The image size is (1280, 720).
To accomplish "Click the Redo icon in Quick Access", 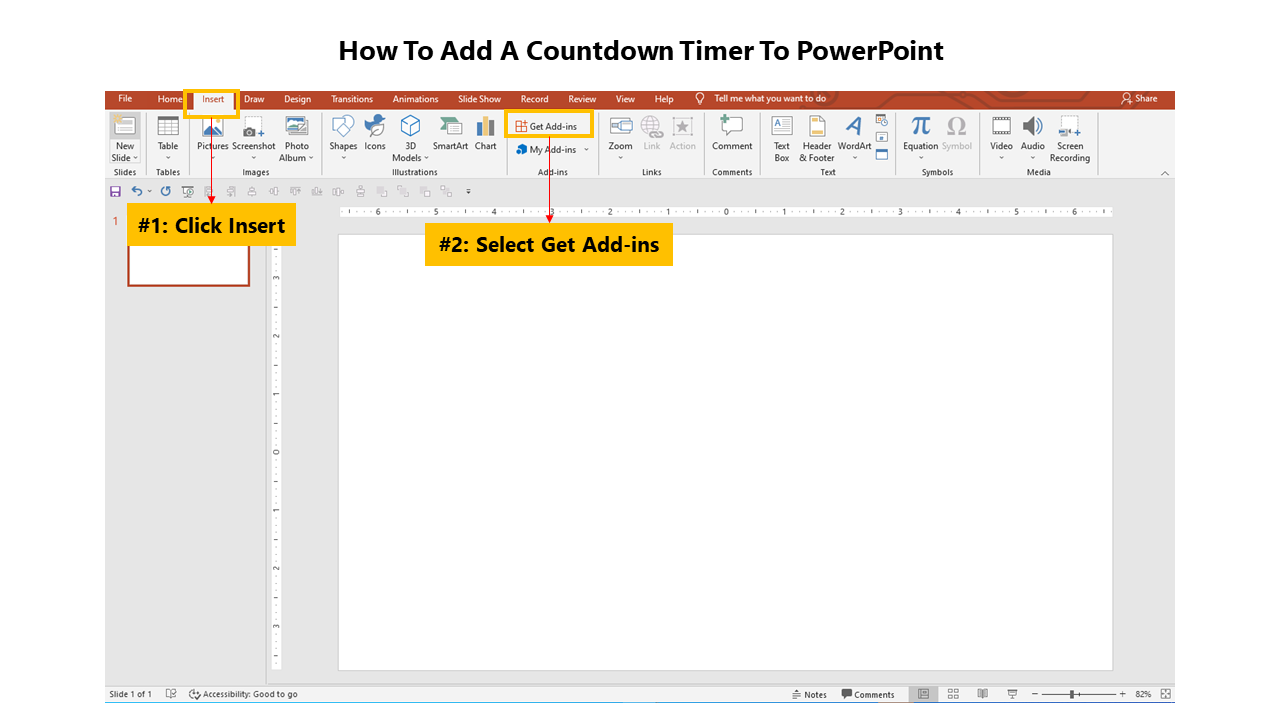I will [165, 191].
